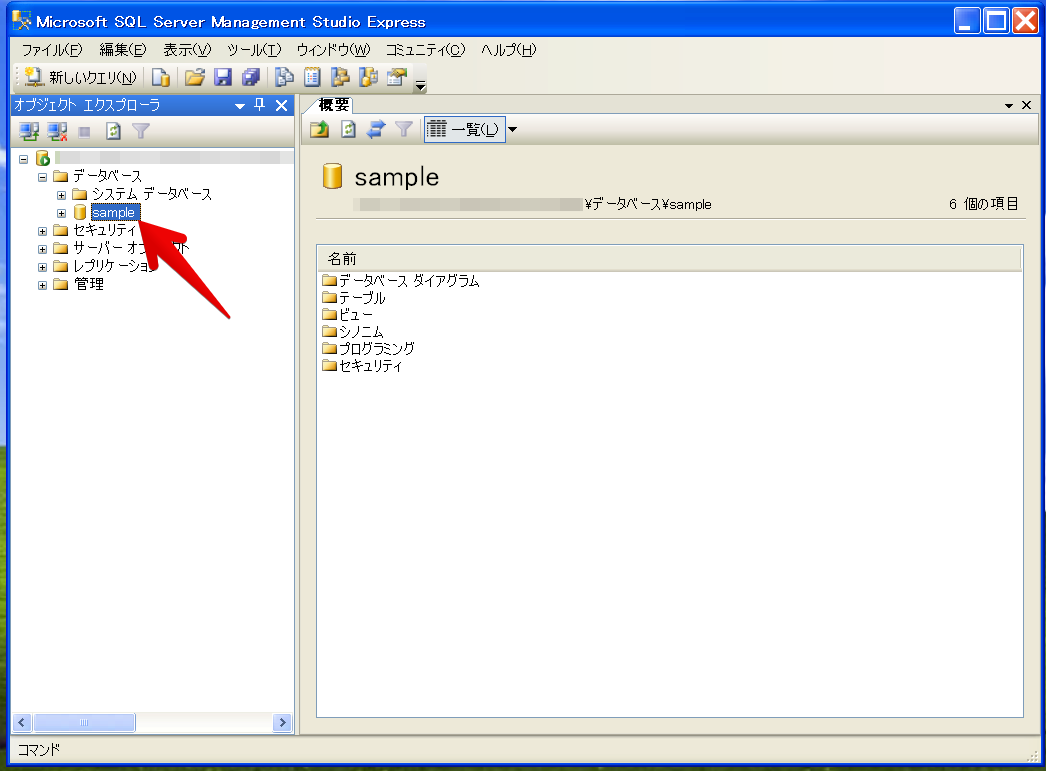The height and width of the screenshot is (771, 1046).
Task: Toggle auto-hide pin on オブジェクト エクスプローラ
Action: [260, 105]
